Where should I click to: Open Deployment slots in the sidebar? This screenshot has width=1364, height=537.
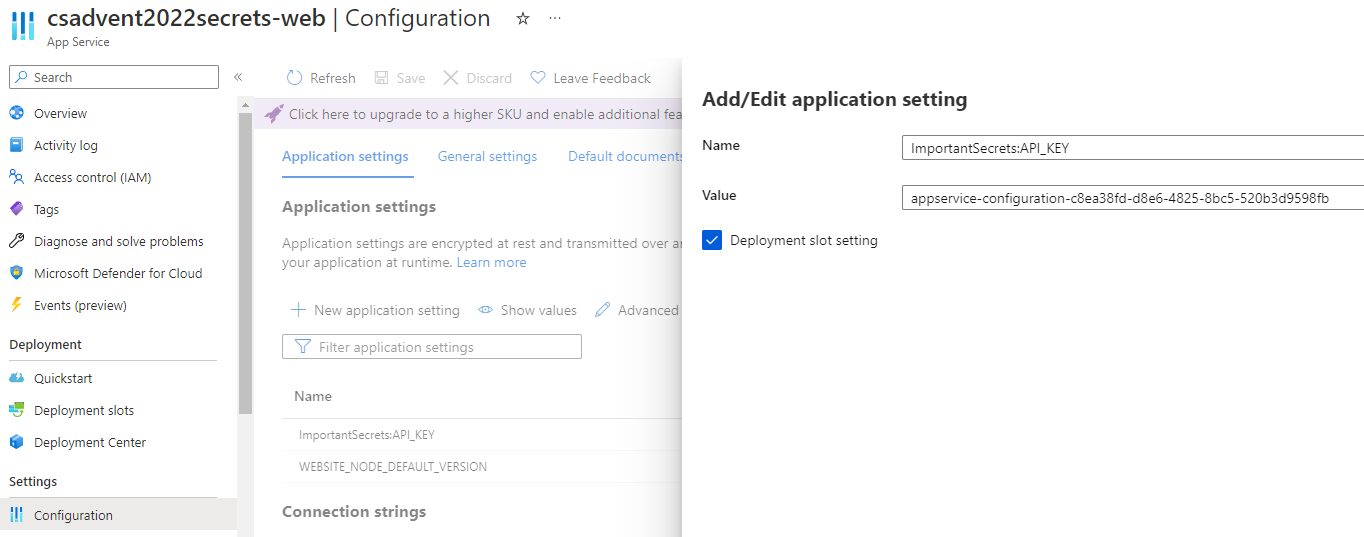(83, 410)
